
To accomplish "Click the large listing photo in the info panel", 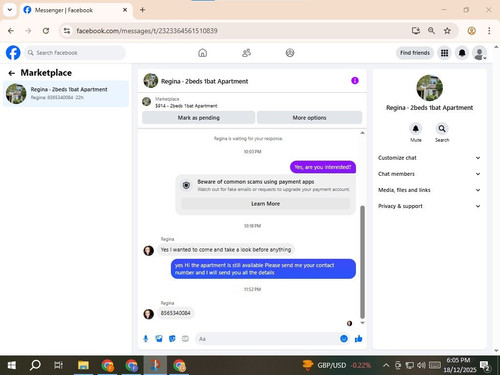I will click(x=430, y=88).
